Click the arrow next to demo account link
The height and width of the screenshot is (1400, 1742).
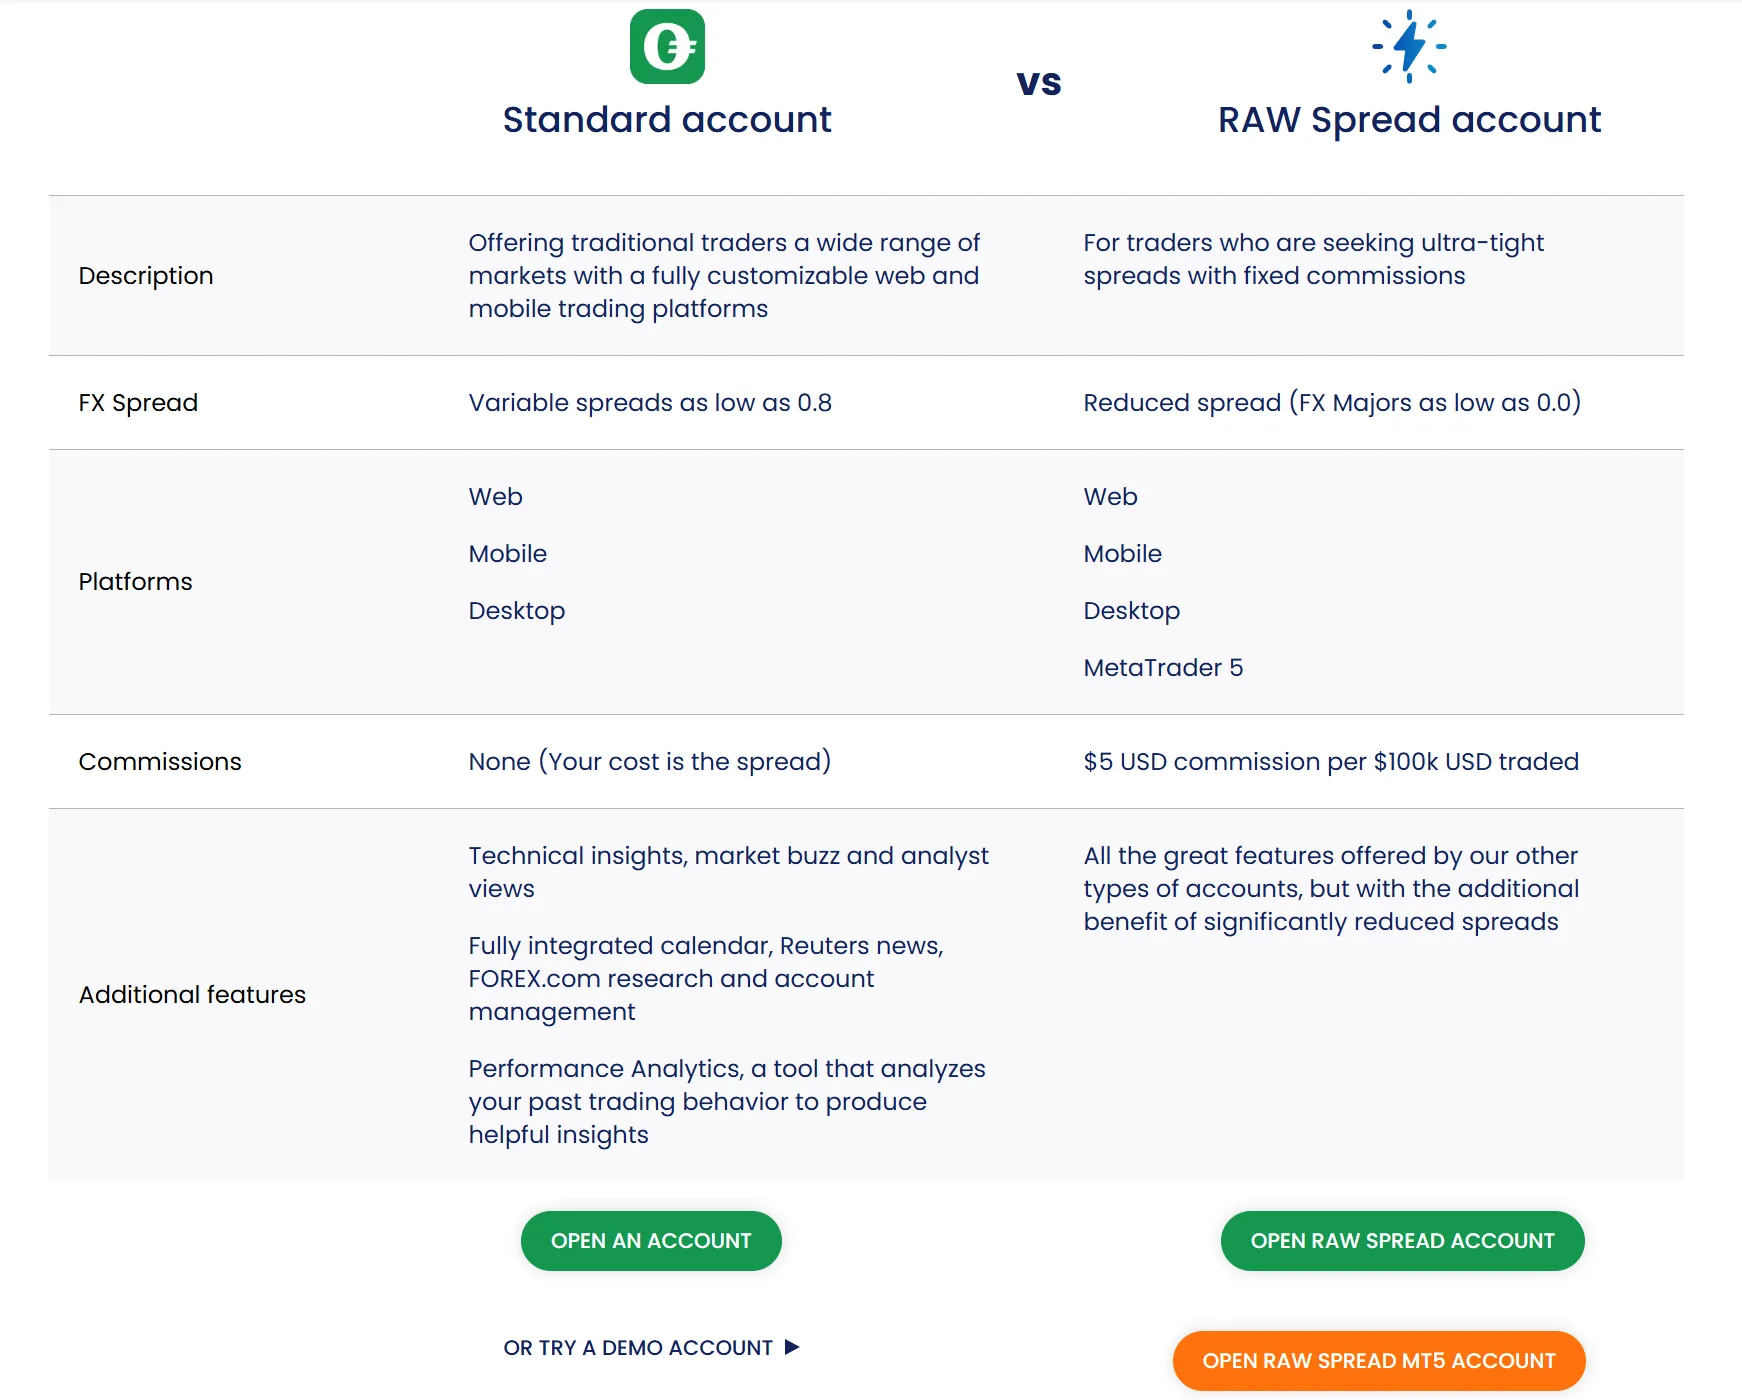pyautogui.click(x=792, y=1347)
